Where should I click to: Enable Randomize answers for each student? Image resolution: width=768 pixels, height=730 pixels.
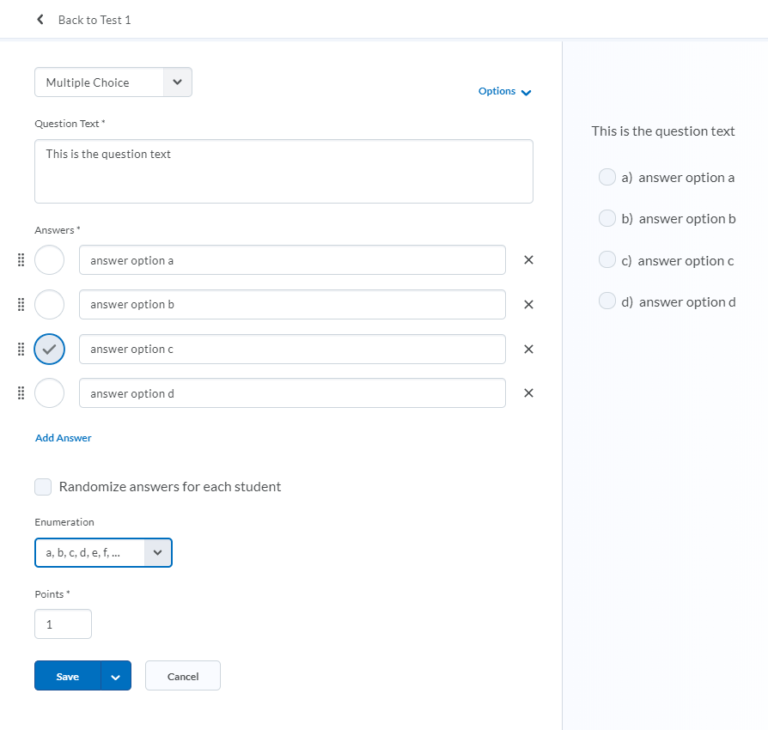(x=43, y=487)
